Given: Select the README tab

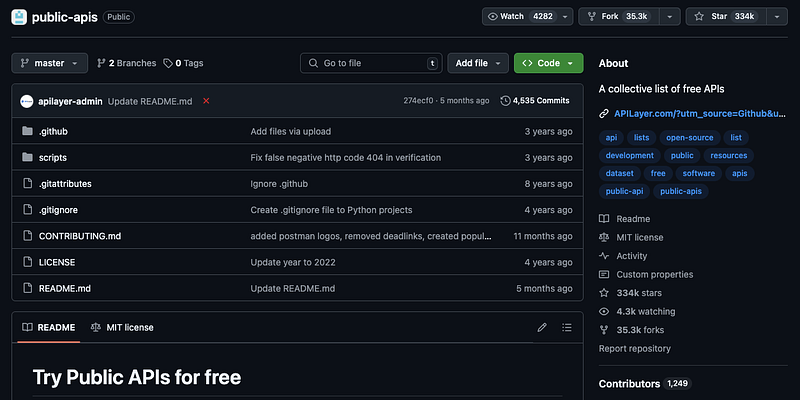Looking at the screenshot, I should pos(49,328).
